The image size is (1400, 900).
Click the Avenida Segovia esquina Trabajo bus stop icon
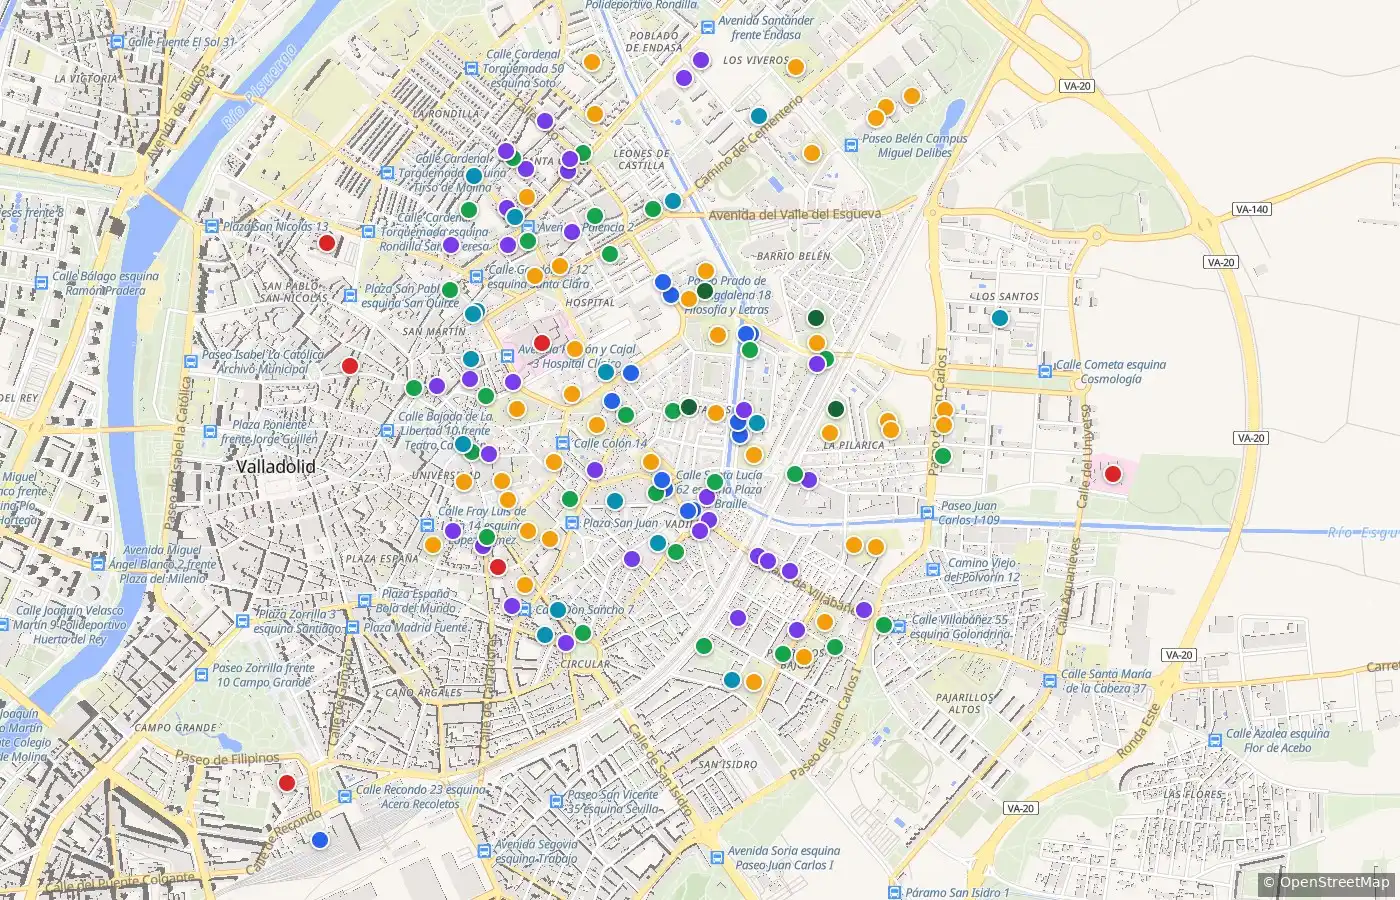coord(484,852)
